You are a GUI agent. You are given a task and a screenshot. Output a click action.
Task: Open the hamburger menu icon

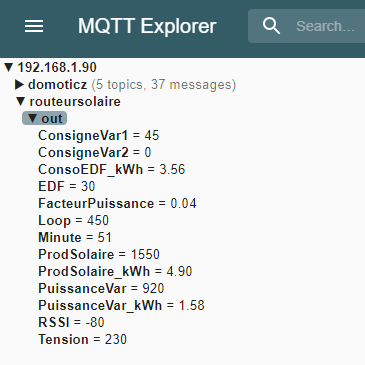[34, 26]
